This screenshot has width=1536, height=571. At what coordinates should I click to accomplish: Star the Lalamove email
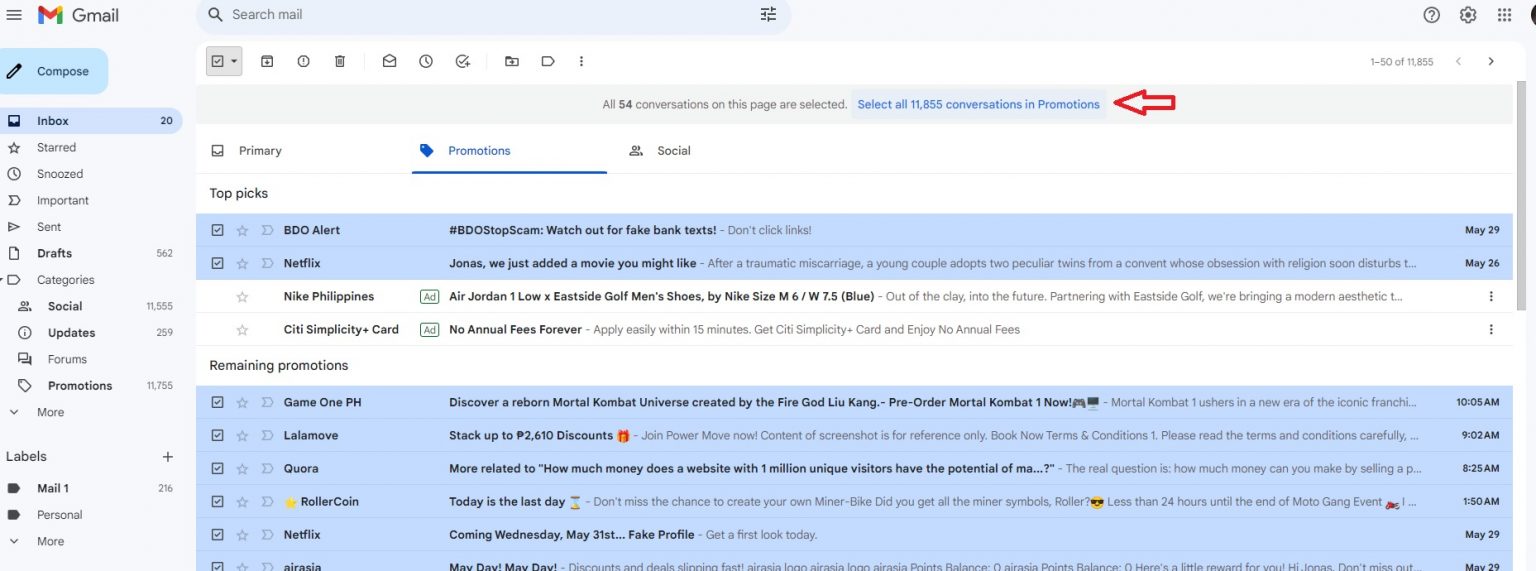(x=242, y=436)
